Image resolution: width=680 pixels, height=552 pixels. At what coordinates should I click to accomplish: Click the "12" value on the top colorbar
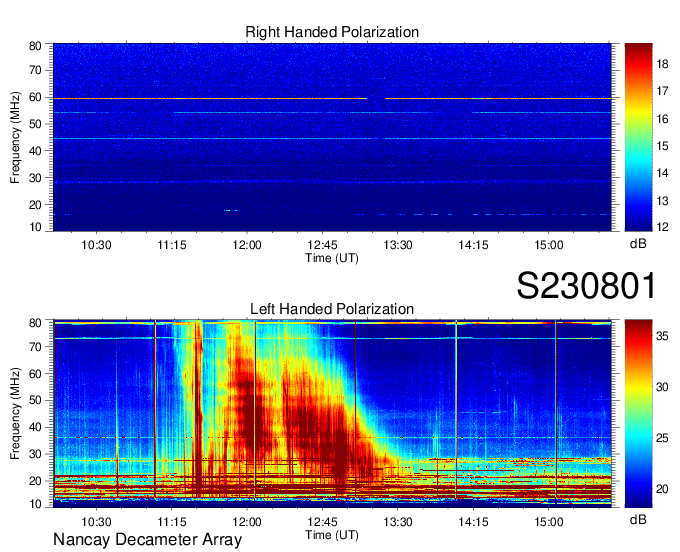662,227
